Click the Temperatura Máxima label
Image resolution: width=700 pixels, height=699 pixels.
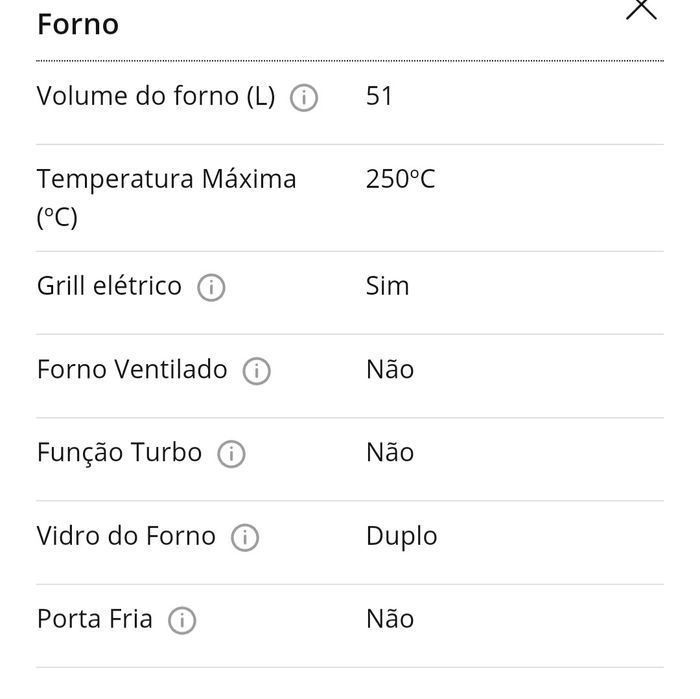click(166, 180)
